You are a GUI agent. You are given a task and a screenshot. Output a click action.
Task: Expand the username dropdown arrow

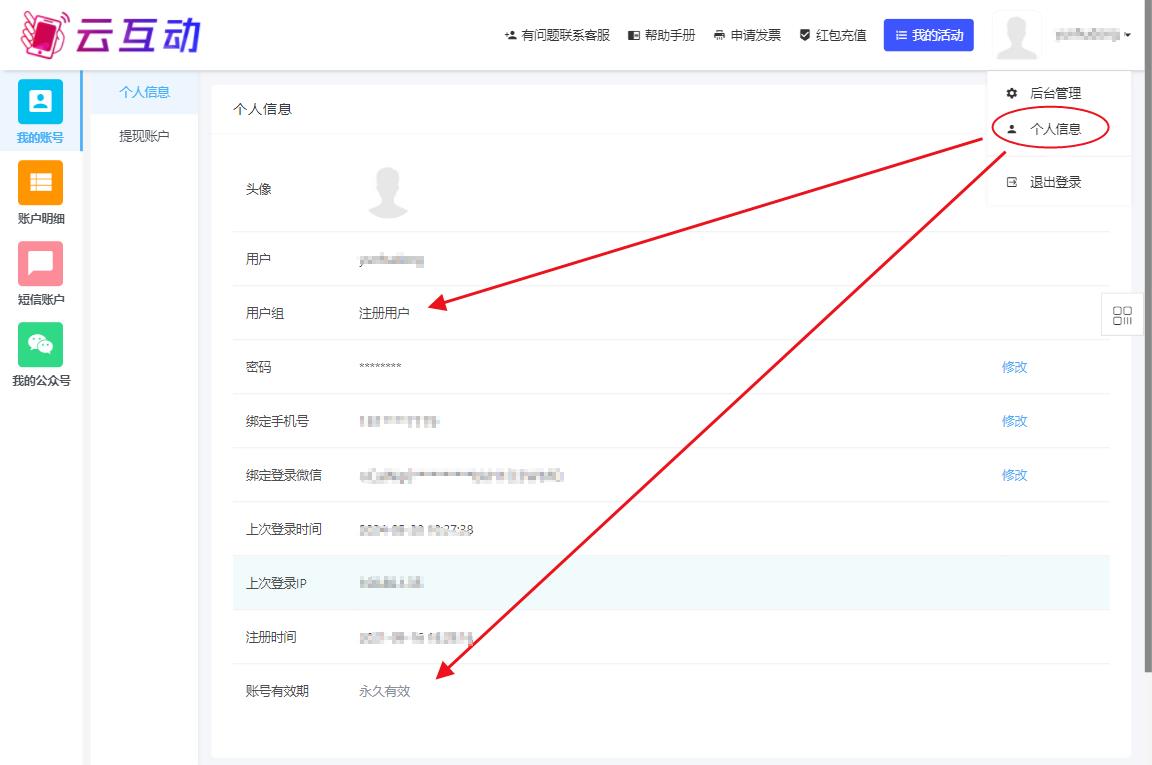pos(1127,35)
